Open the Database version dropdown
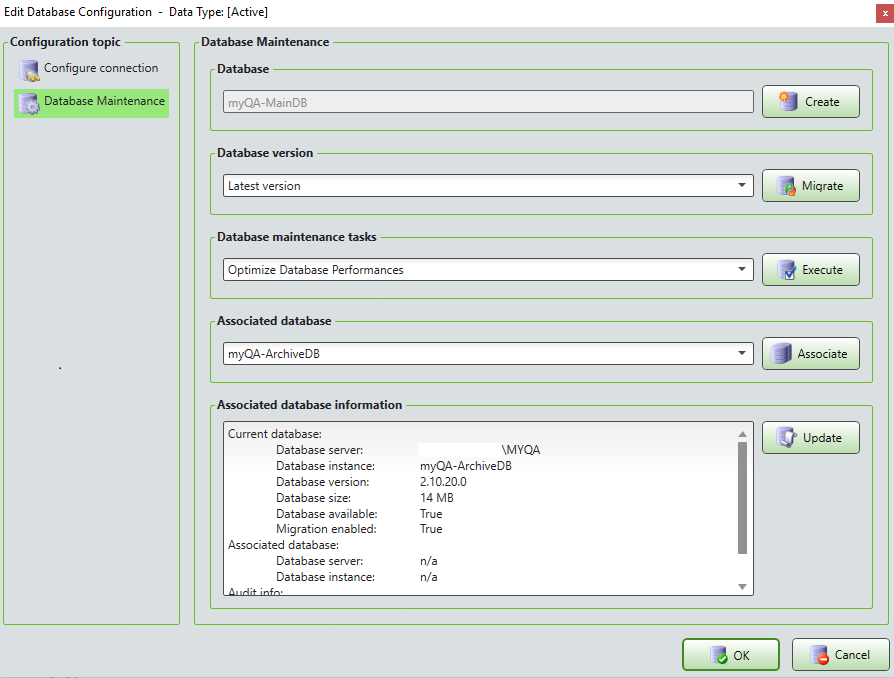 coord(488,185)
